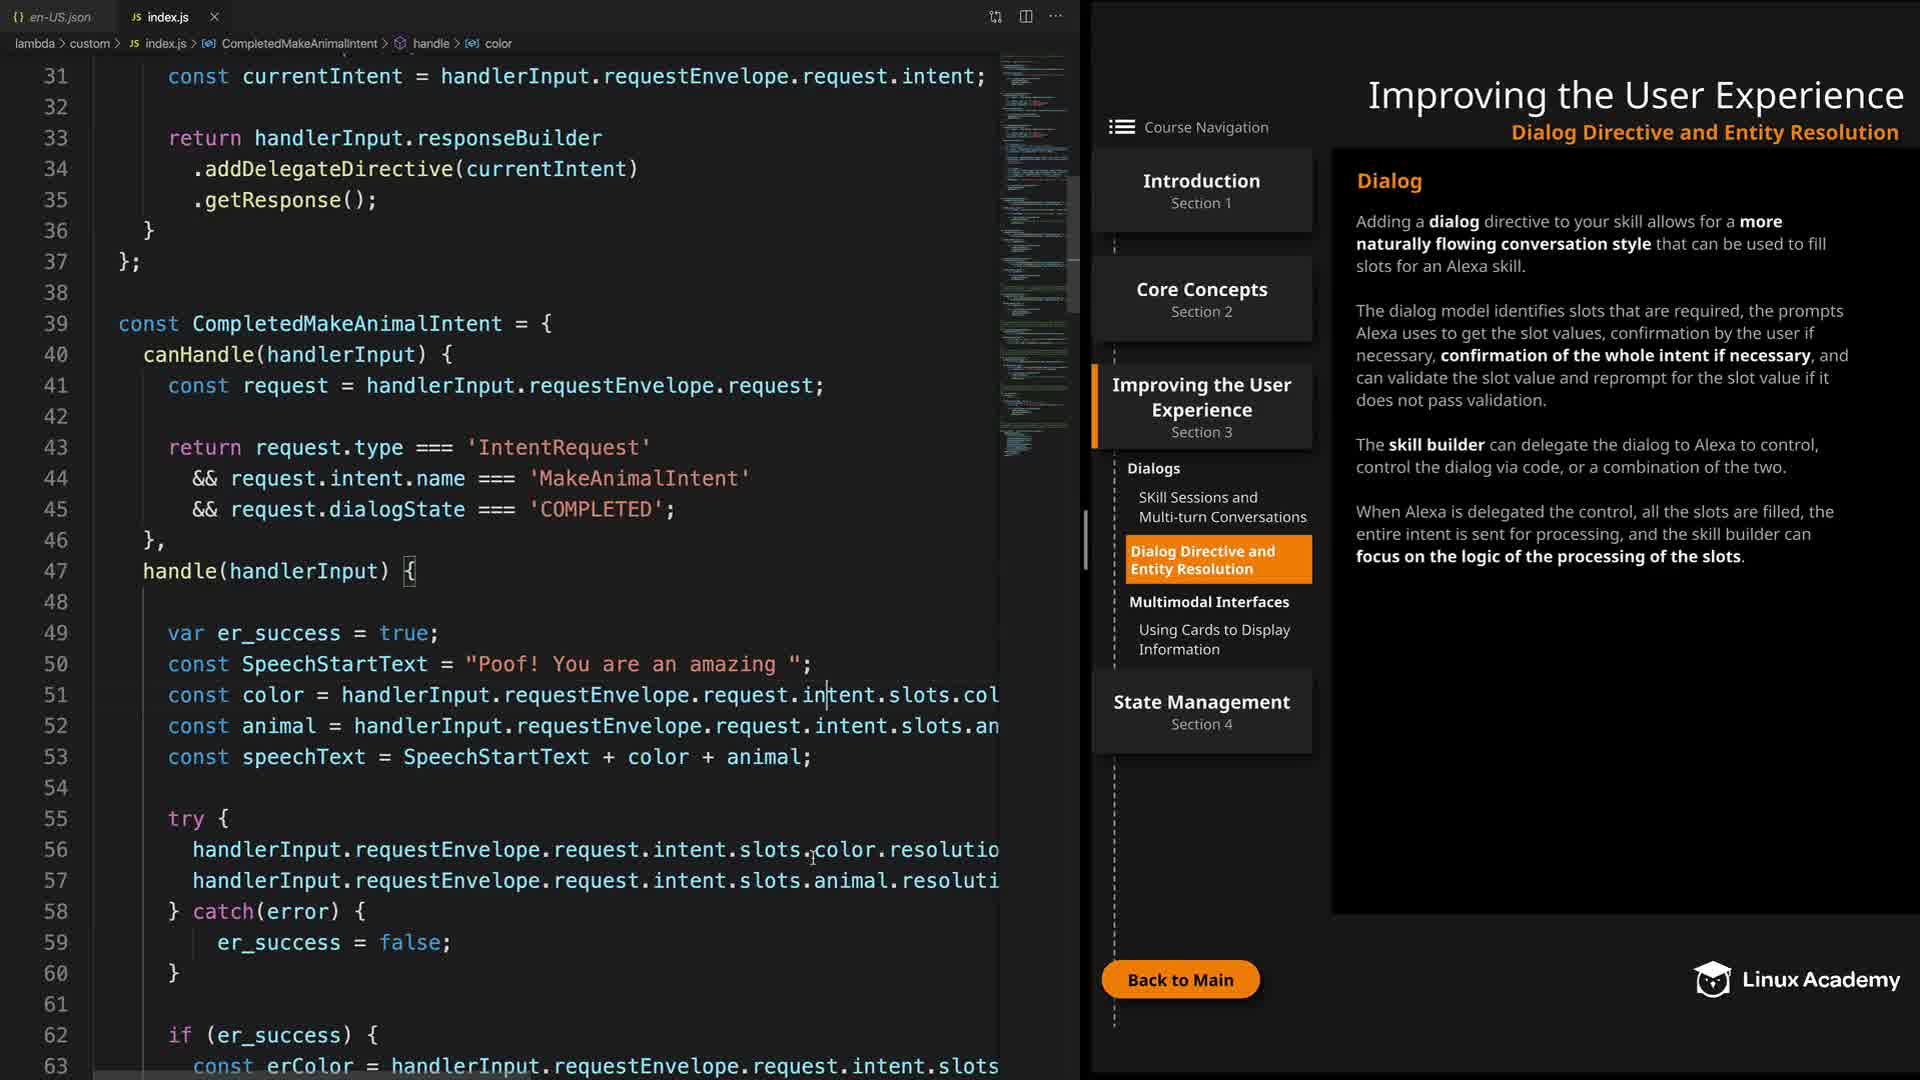1920x1080 pixels.
Task: Click the open changes compare icon
Action: (995, 17)
